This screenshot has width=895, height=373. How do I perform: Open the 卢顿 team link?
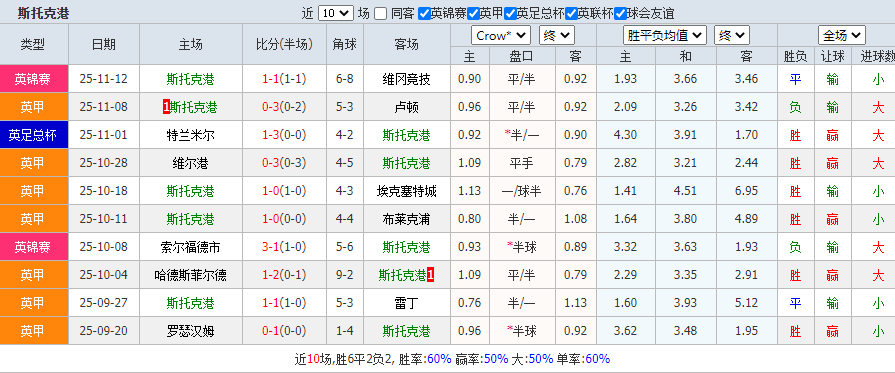click(406, 107)
